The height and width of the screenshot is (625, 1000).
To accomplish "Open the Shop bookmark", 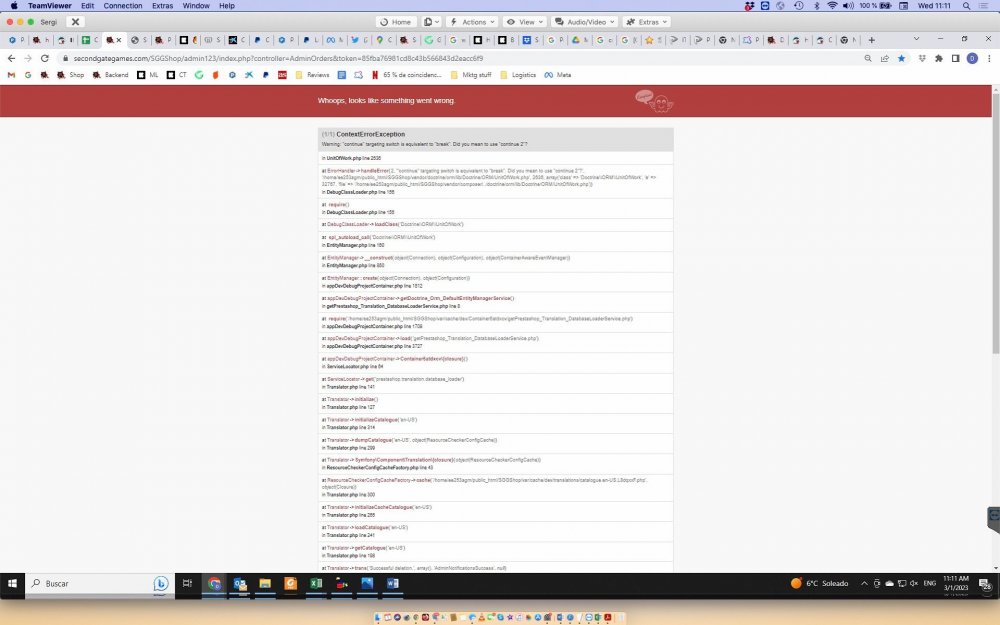I will click(x=77, y=75).
